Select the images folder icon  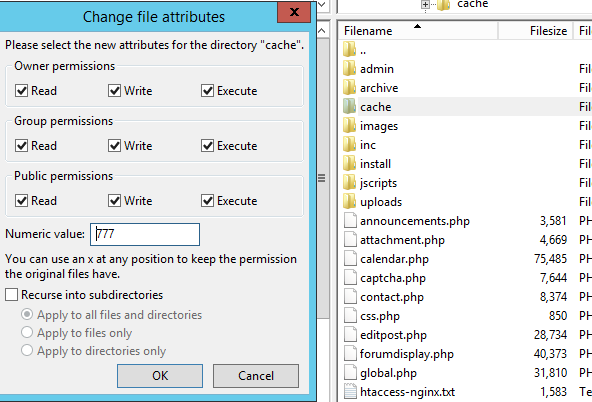coord(349,126)
